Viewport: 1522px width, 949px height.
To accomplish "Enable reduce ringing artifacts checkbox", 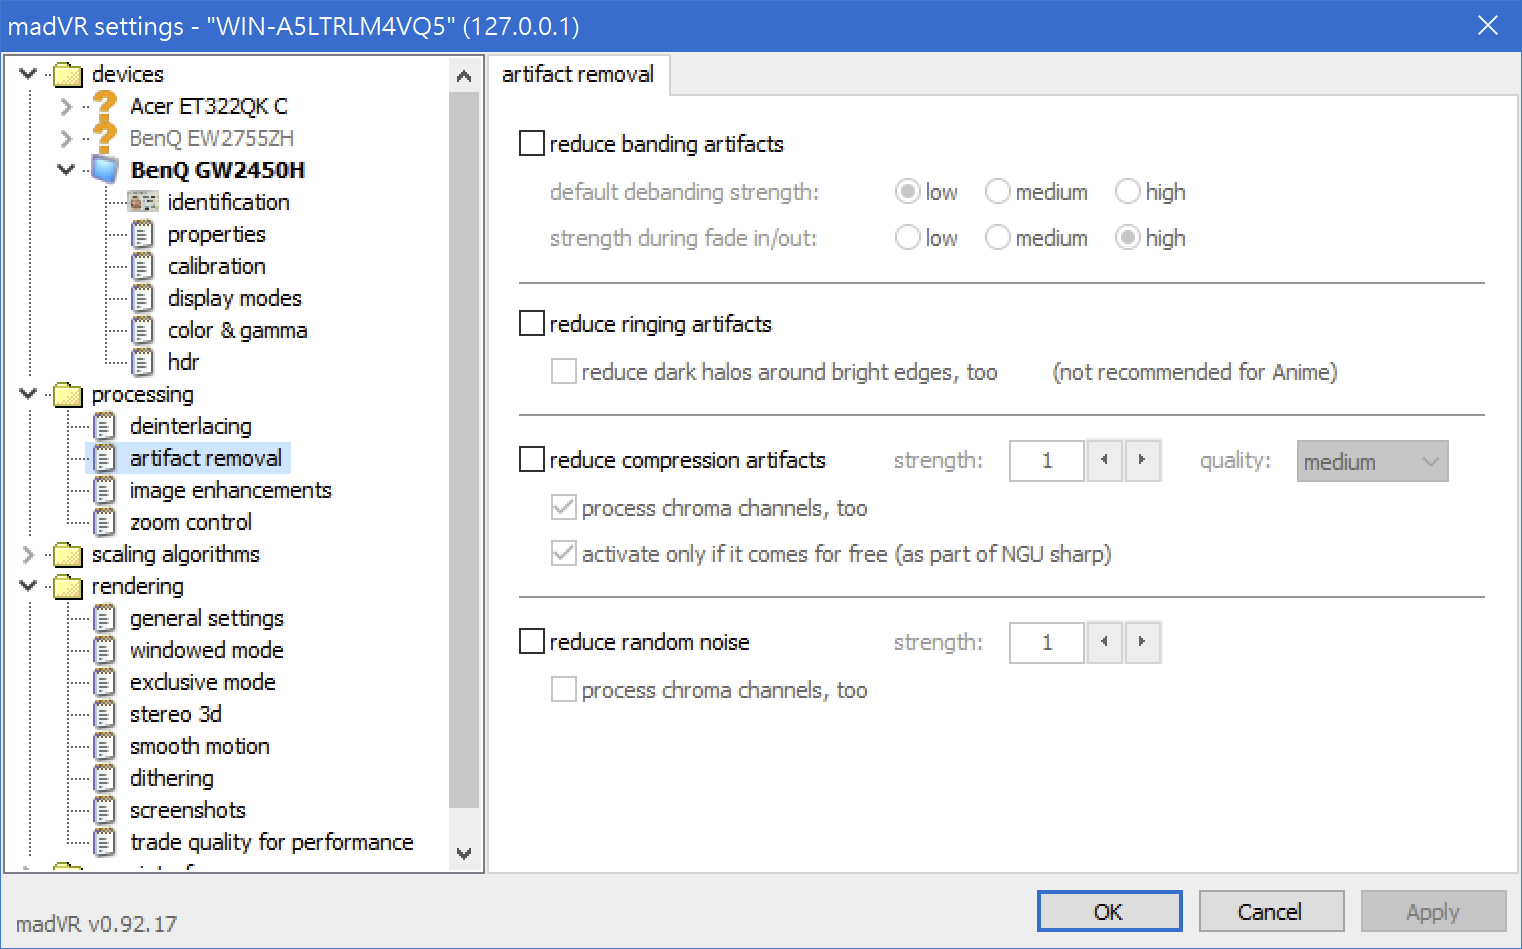I will [x=532, y=323].
